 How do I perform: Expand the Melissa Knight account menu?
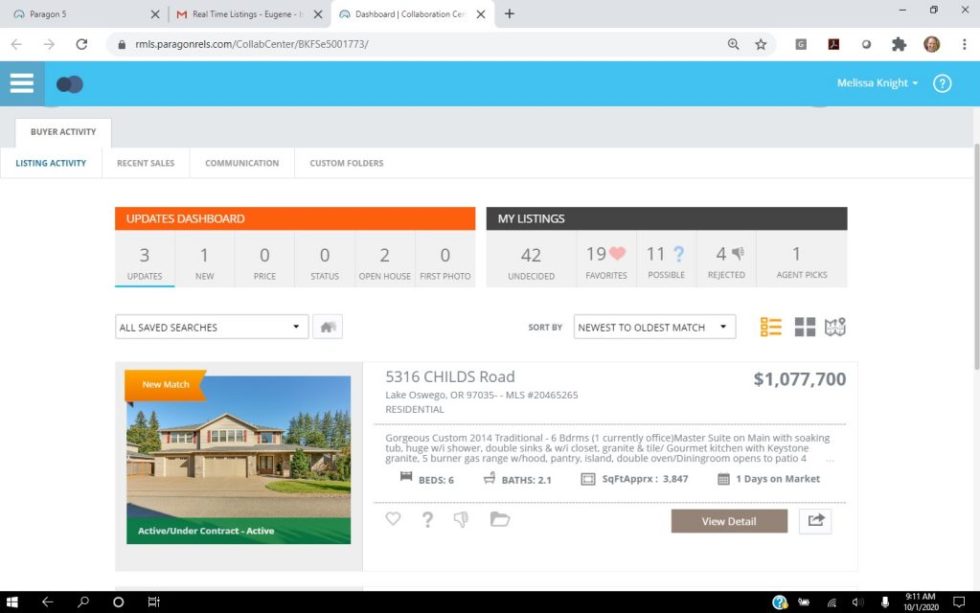[877, 84]
